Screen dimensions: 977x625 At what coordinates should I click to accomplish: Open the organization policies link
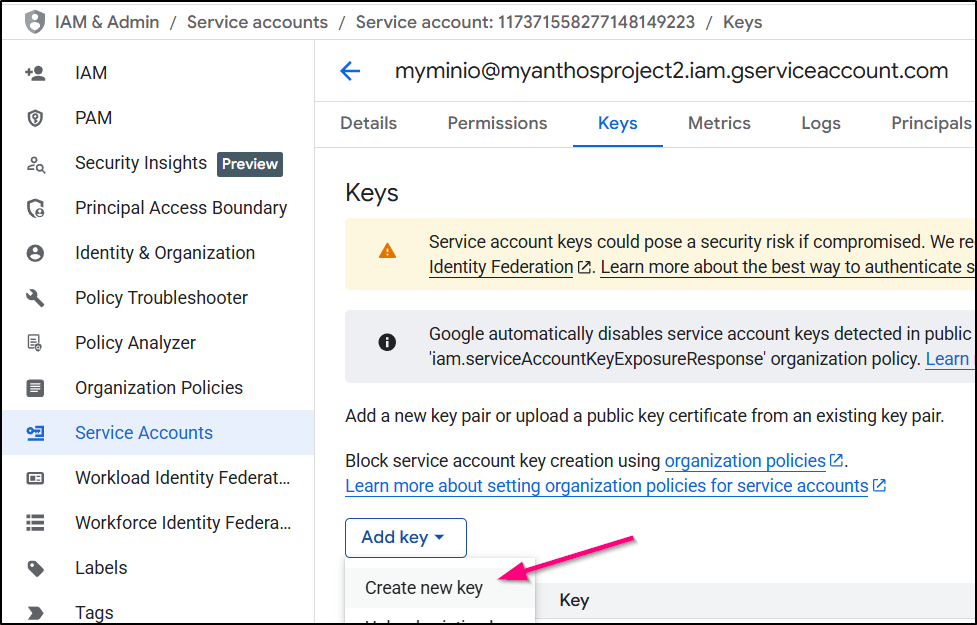coord(745,461)
